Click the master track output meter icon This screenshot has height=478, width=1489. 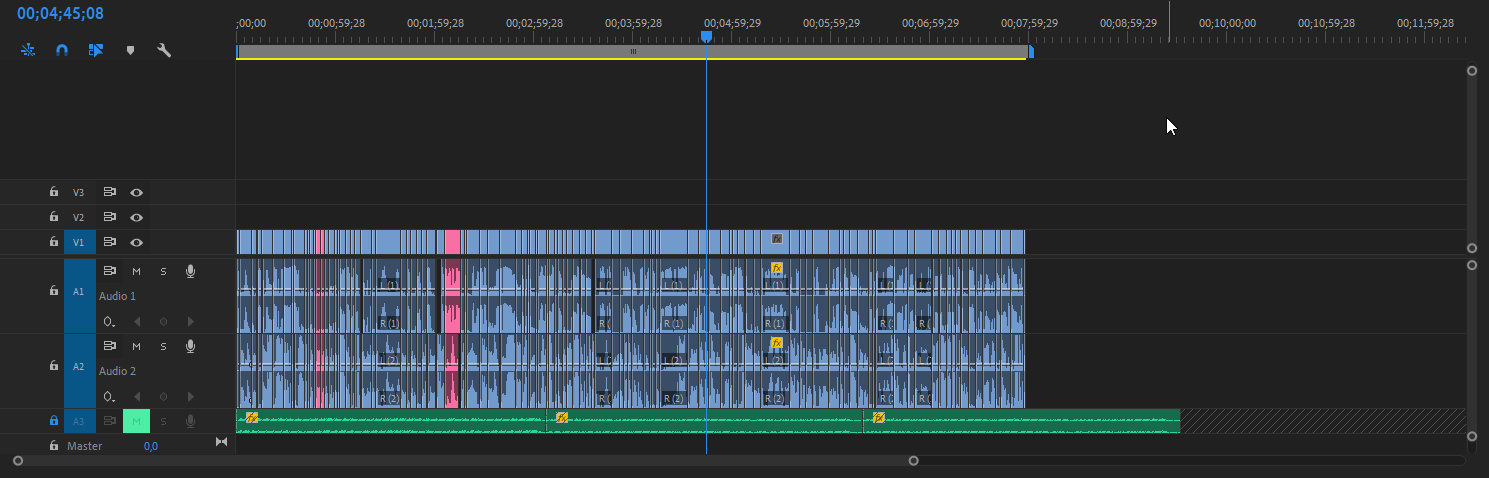[x=221, y=442]
